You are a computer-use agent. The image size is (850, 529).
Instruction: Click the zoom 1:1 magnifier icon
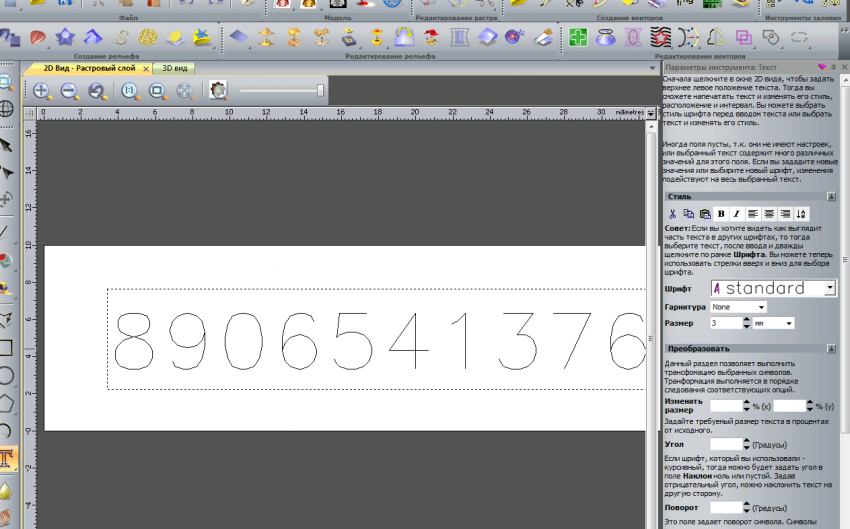pos(130,91)
